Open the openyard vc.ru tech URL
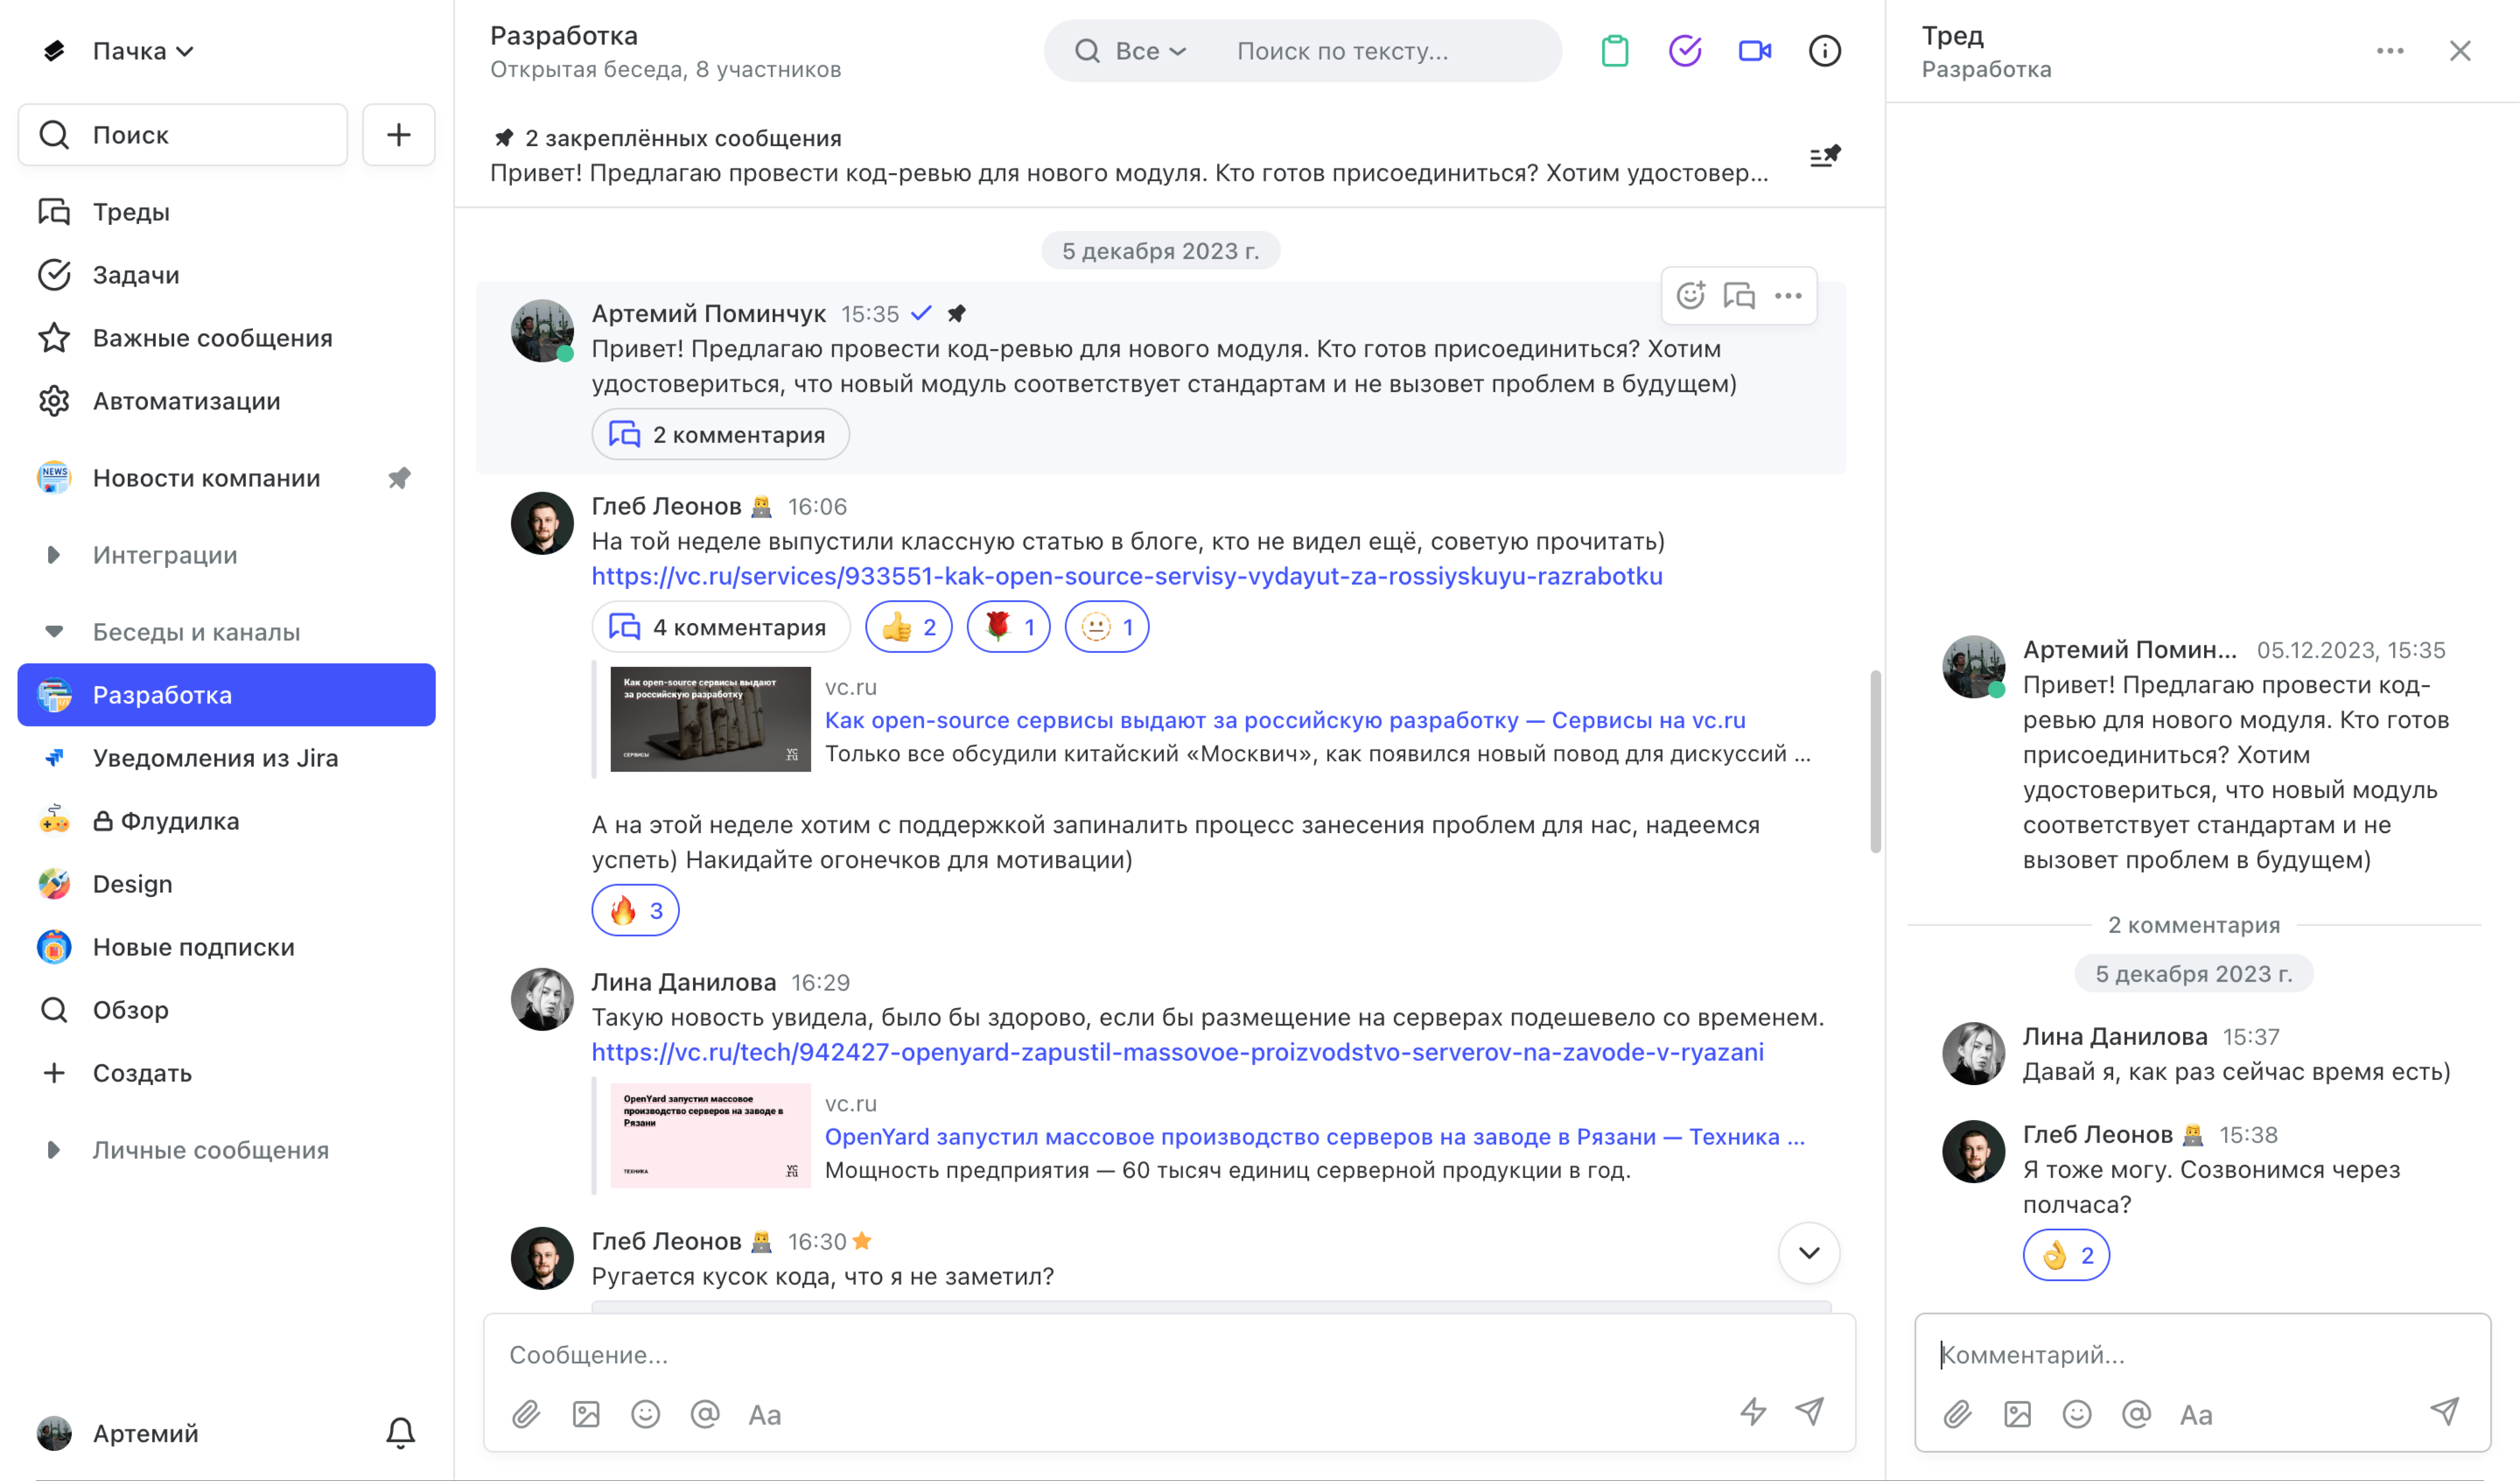Screen dimensions: 2520x1481 pyautogui.click(x=1177, y=1052)
